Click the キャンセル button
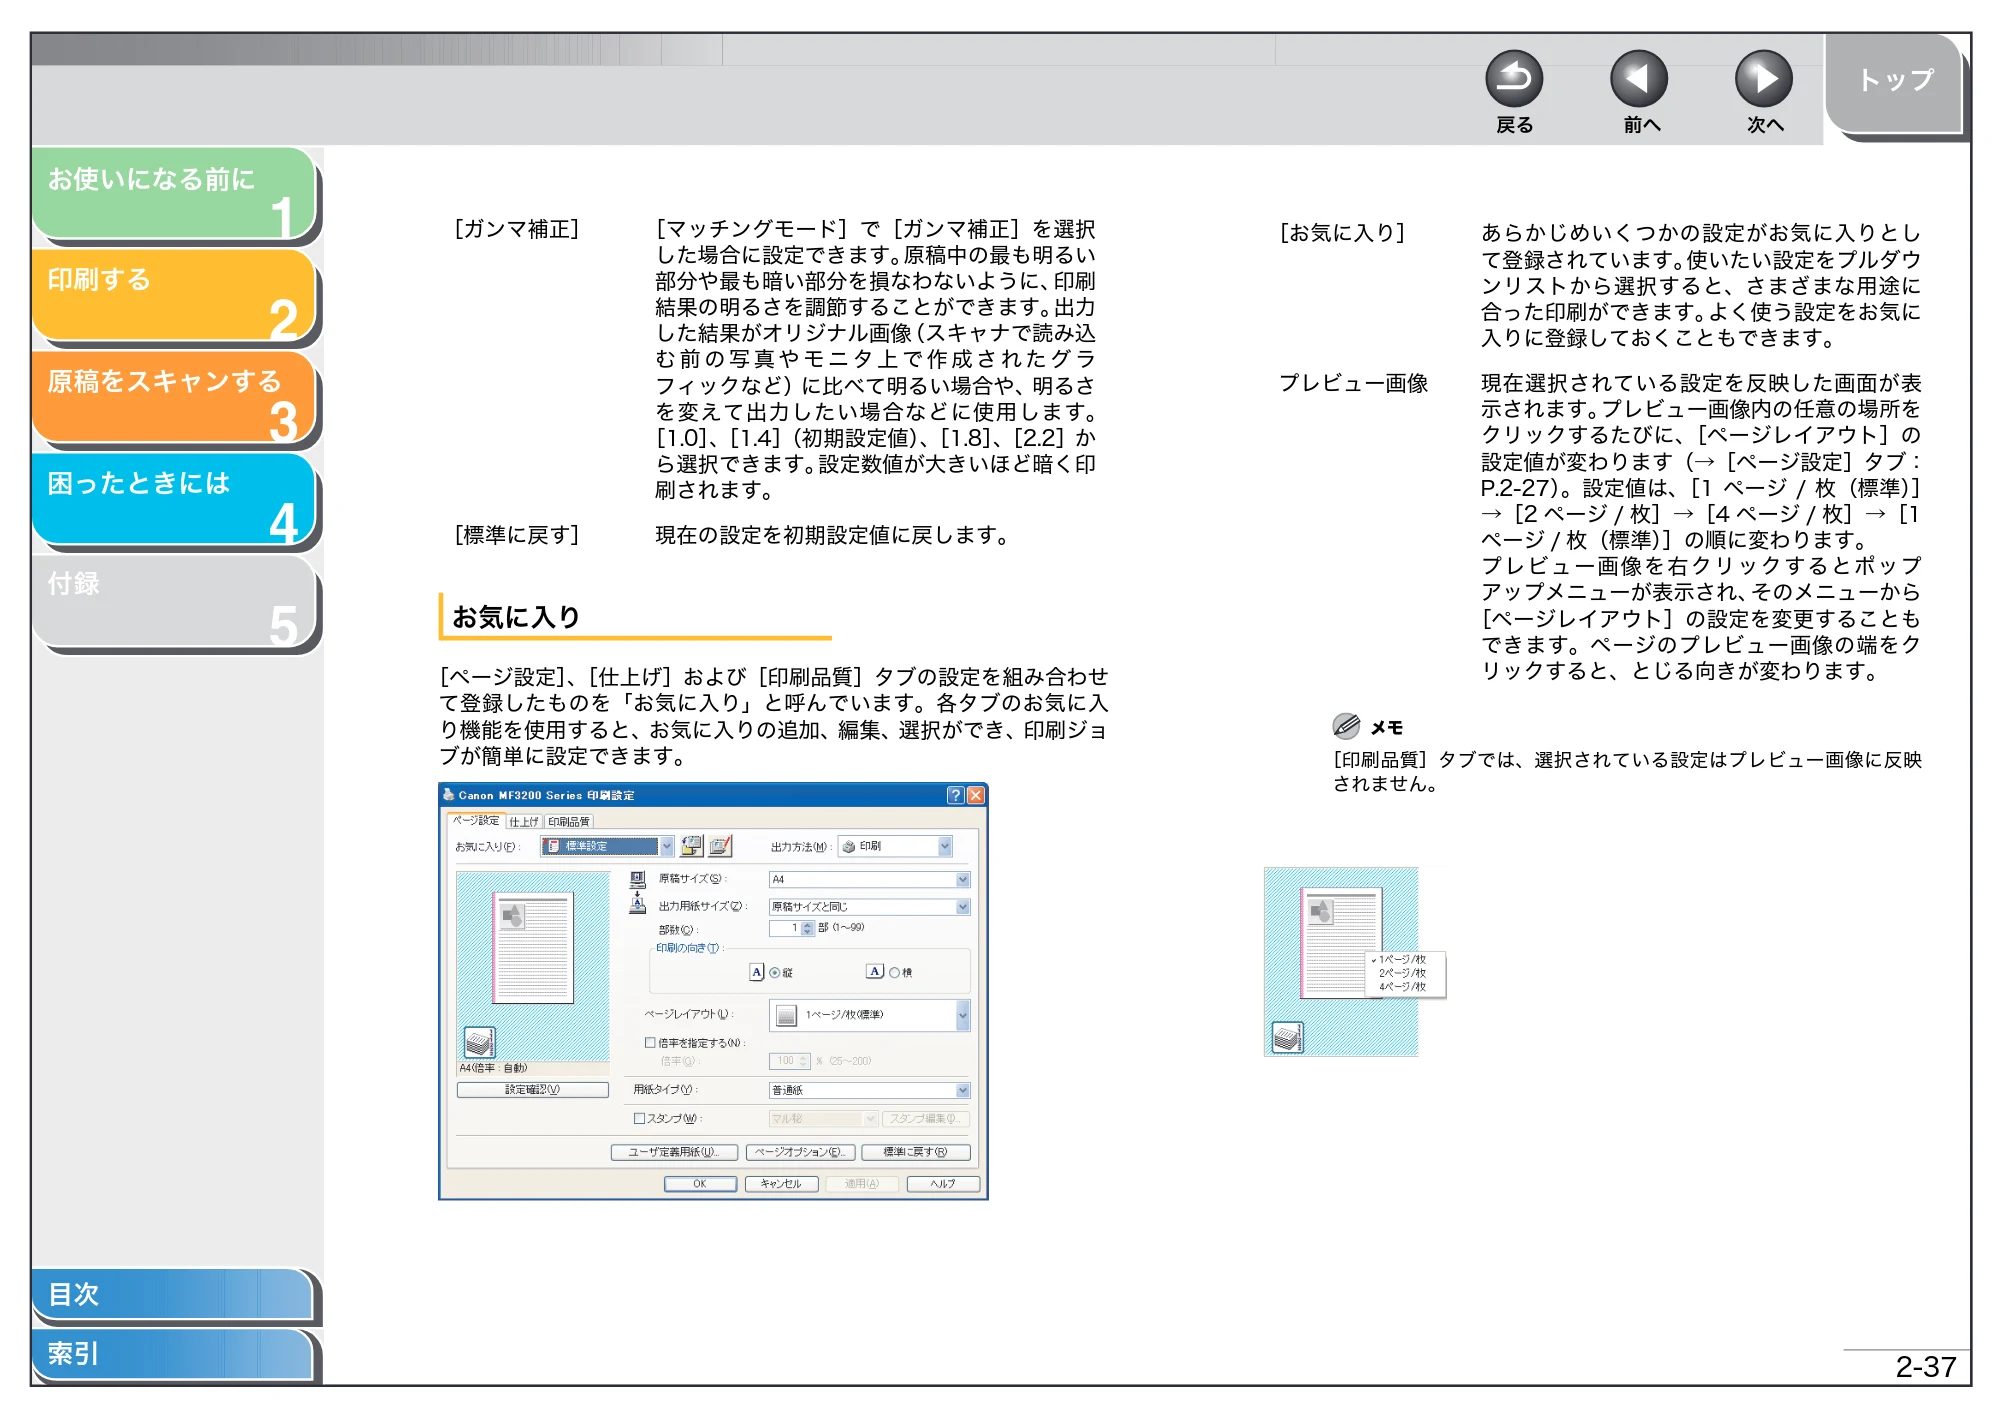 pos(781,1184)
